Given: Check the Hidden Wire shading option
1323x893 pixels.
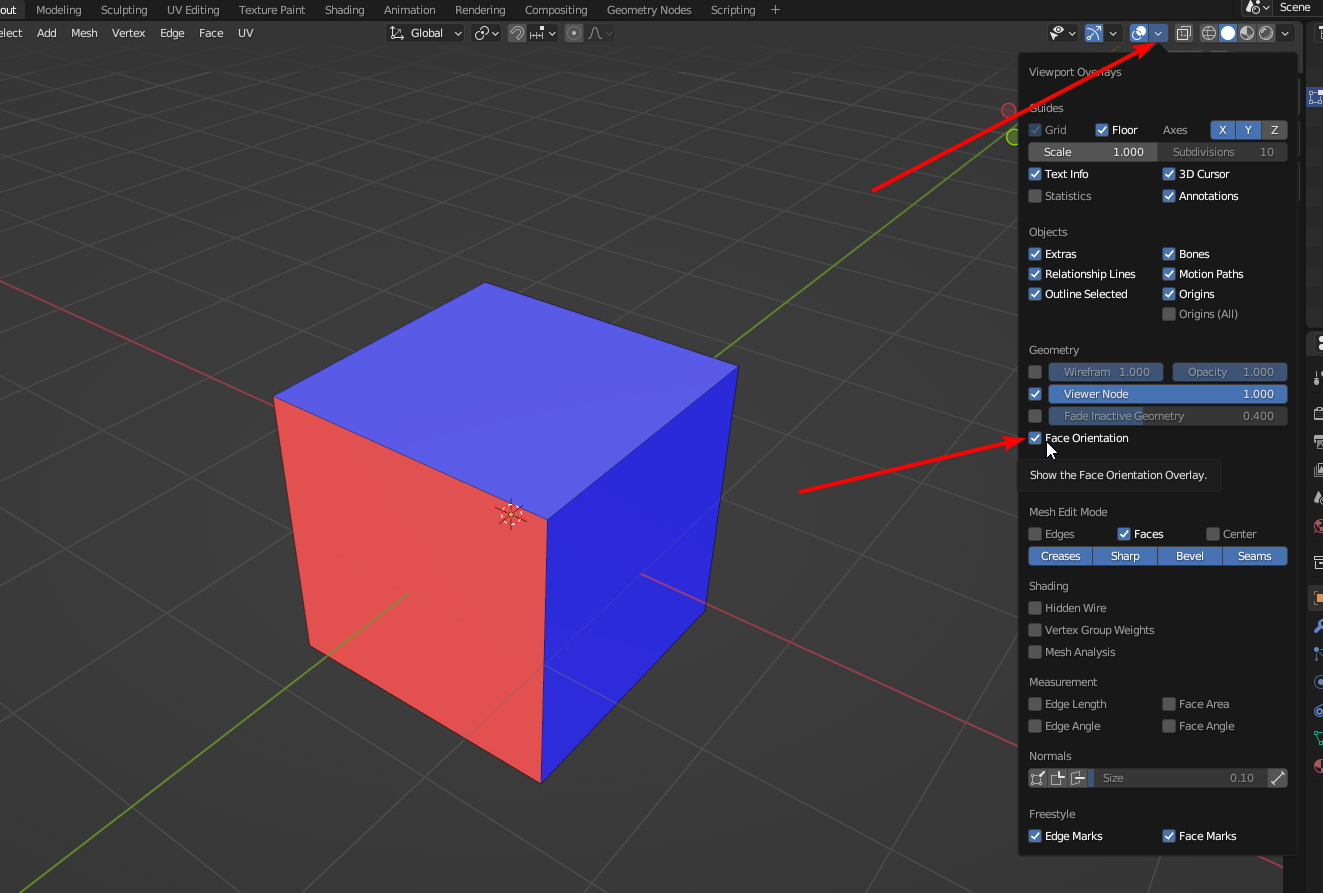Looking at the screenshot, I should (x=1035, y=608).
